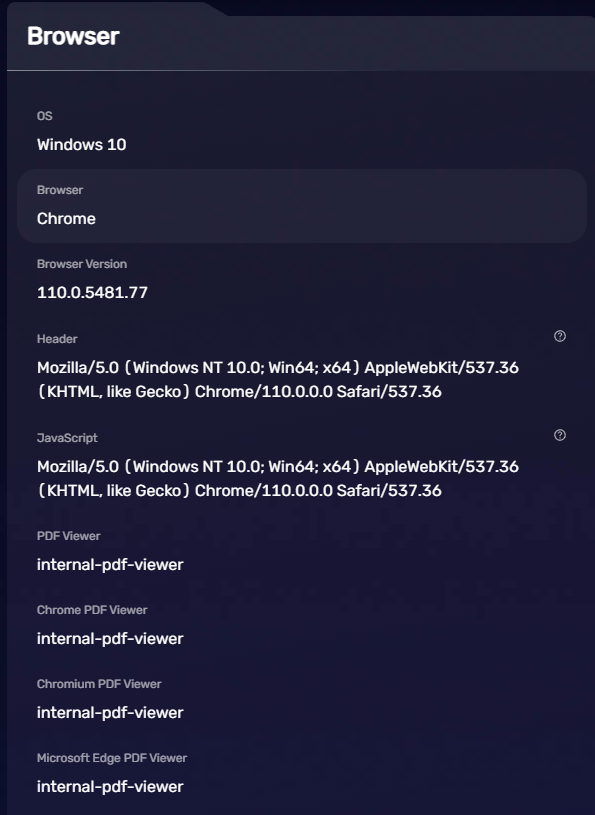595x815 pixels.
Task: Click the OS field label
Action: (42, 116)
